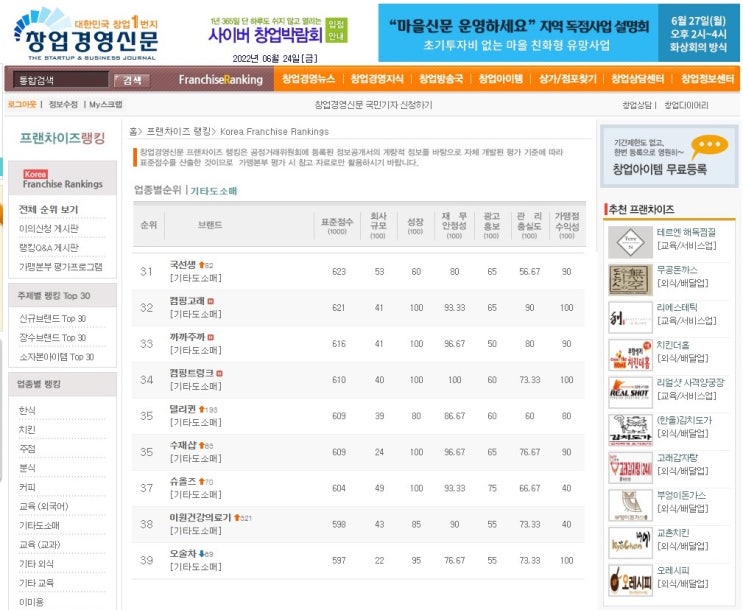Click the red new-entry icon next to 캠핑고래
The width and height of the screenshot is (743, 610).
pos(210,301)
